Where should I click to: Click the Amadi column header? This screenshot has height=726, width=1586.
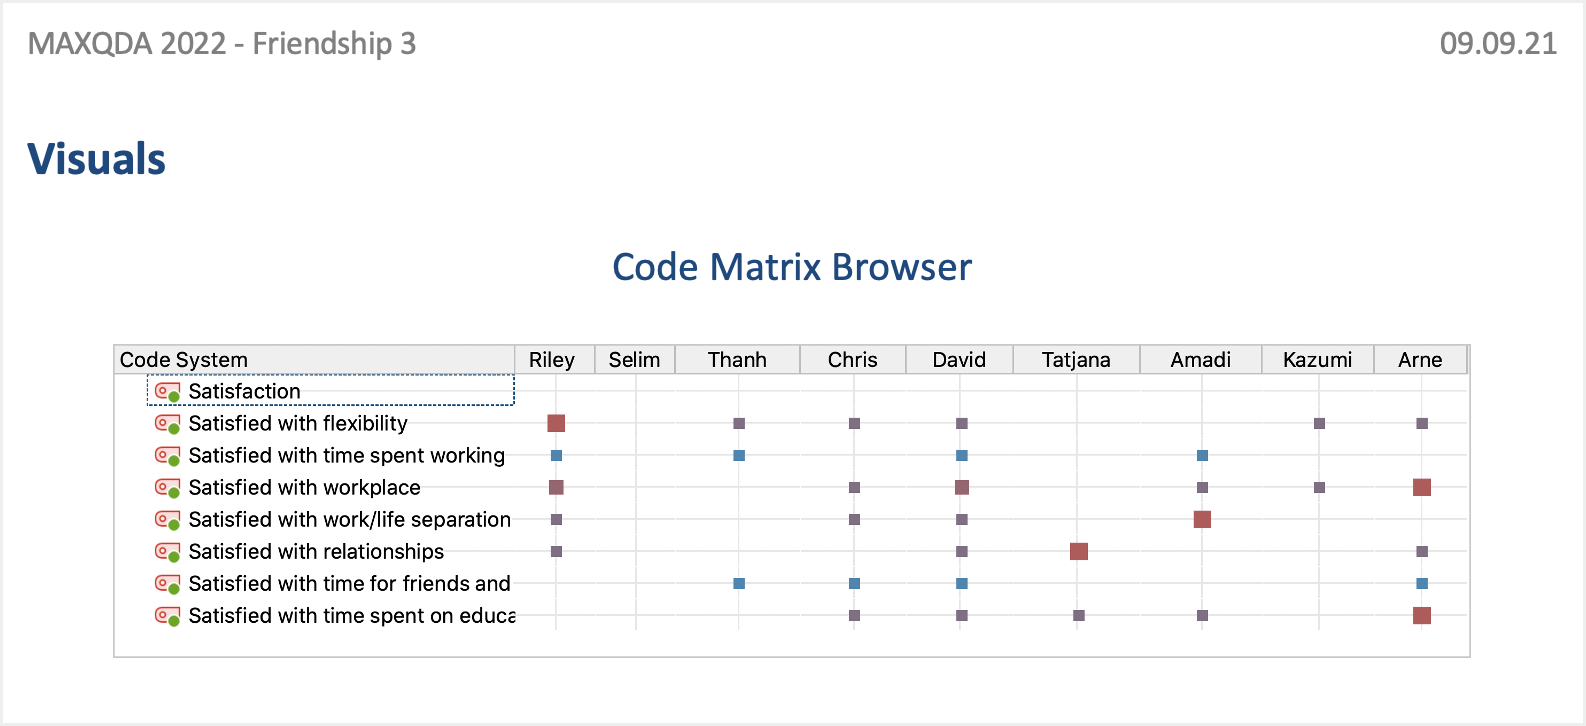click(1201, 360)
